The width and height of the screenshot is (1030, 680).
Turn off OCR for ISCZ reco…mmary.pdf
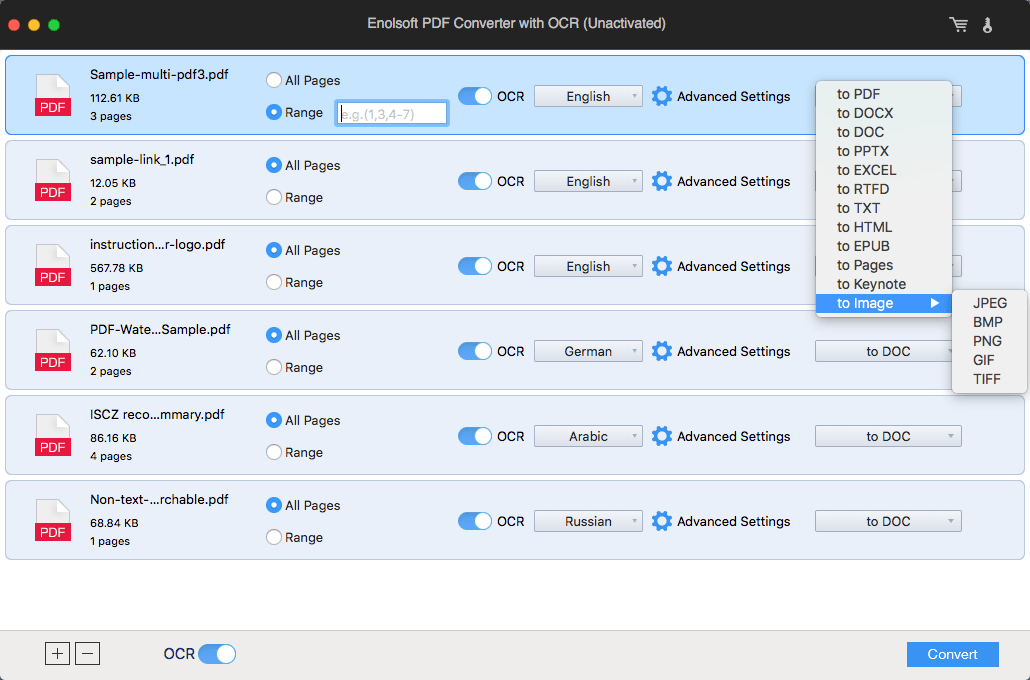coord(474,436)
